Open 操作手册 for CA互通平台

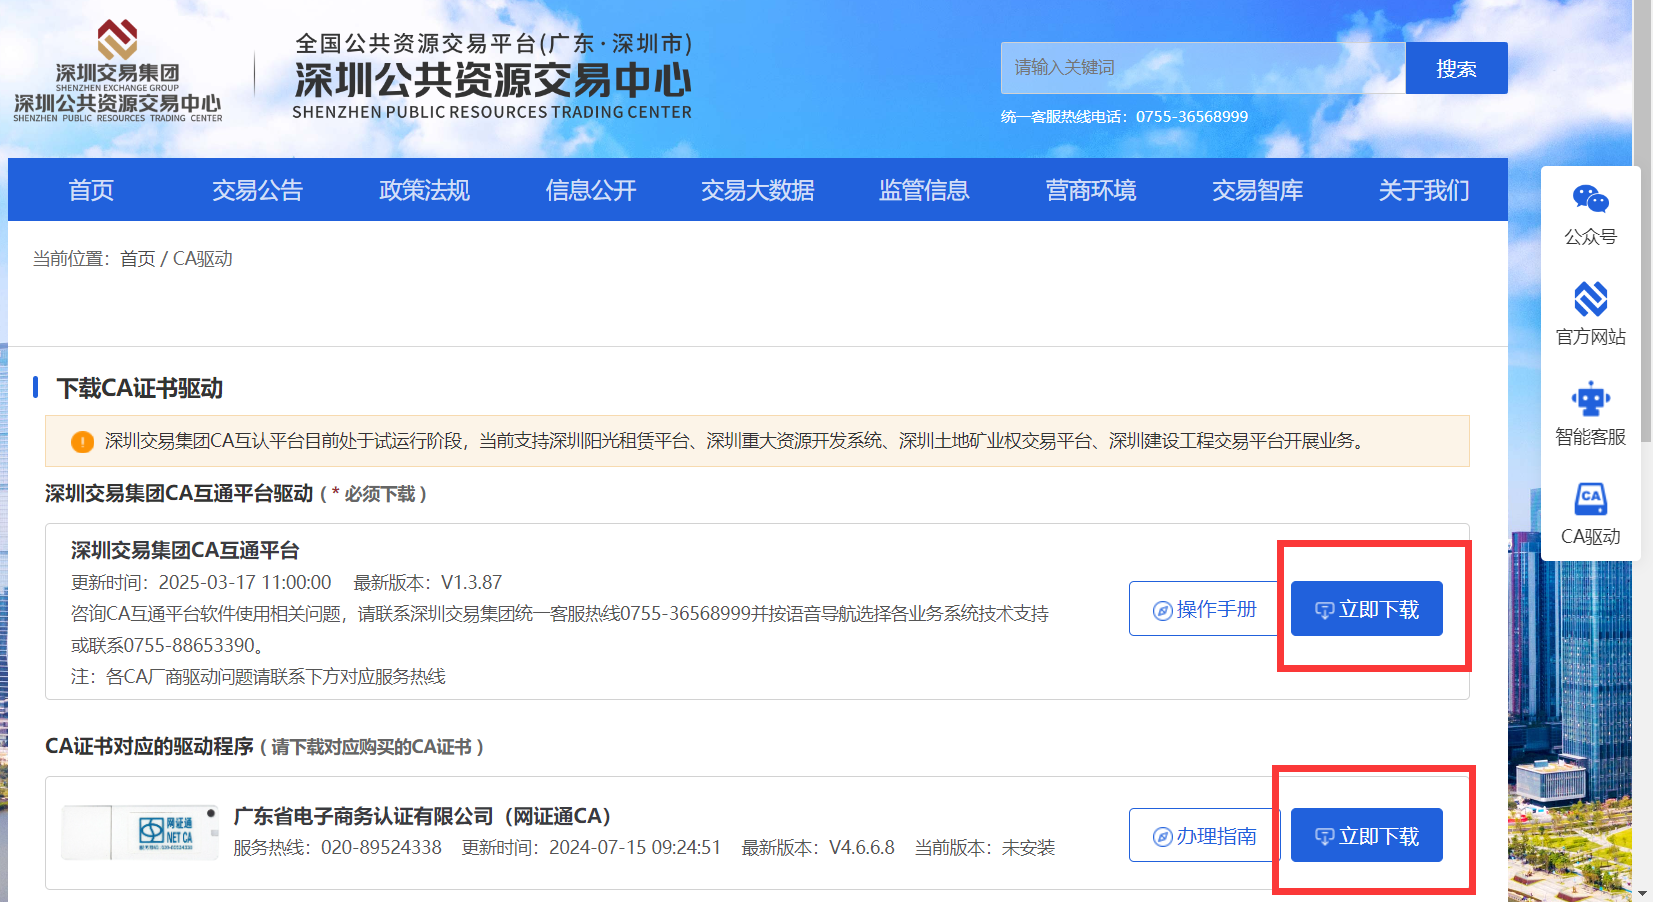[x=1204, y=609]
